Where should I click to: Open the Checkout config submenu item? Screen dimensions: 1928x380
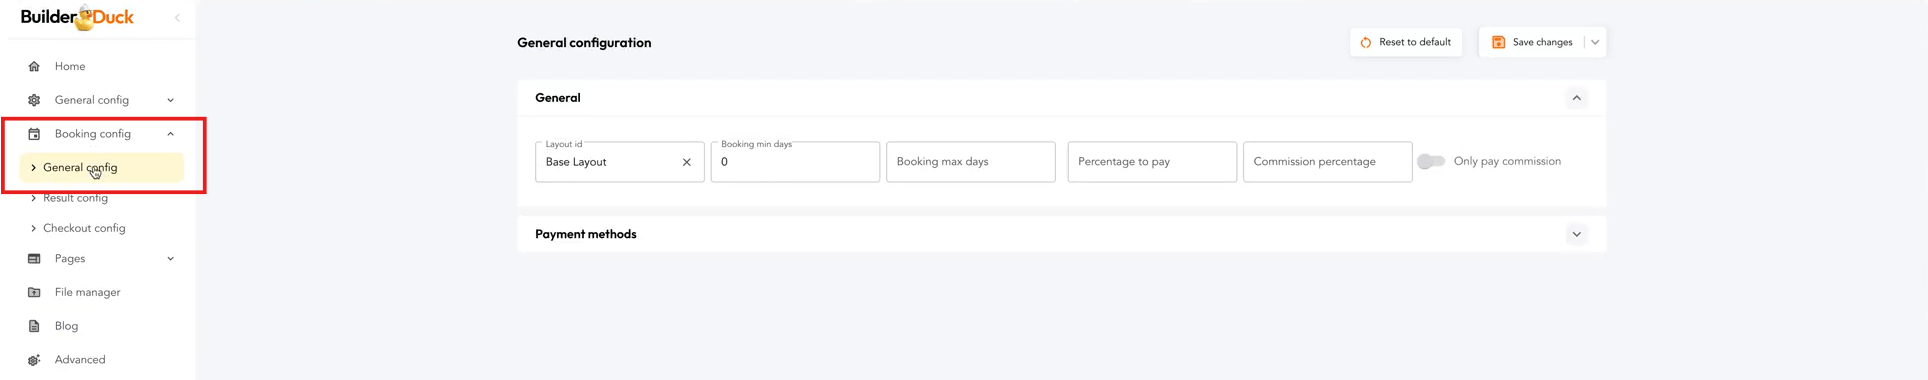pos(84,228)
